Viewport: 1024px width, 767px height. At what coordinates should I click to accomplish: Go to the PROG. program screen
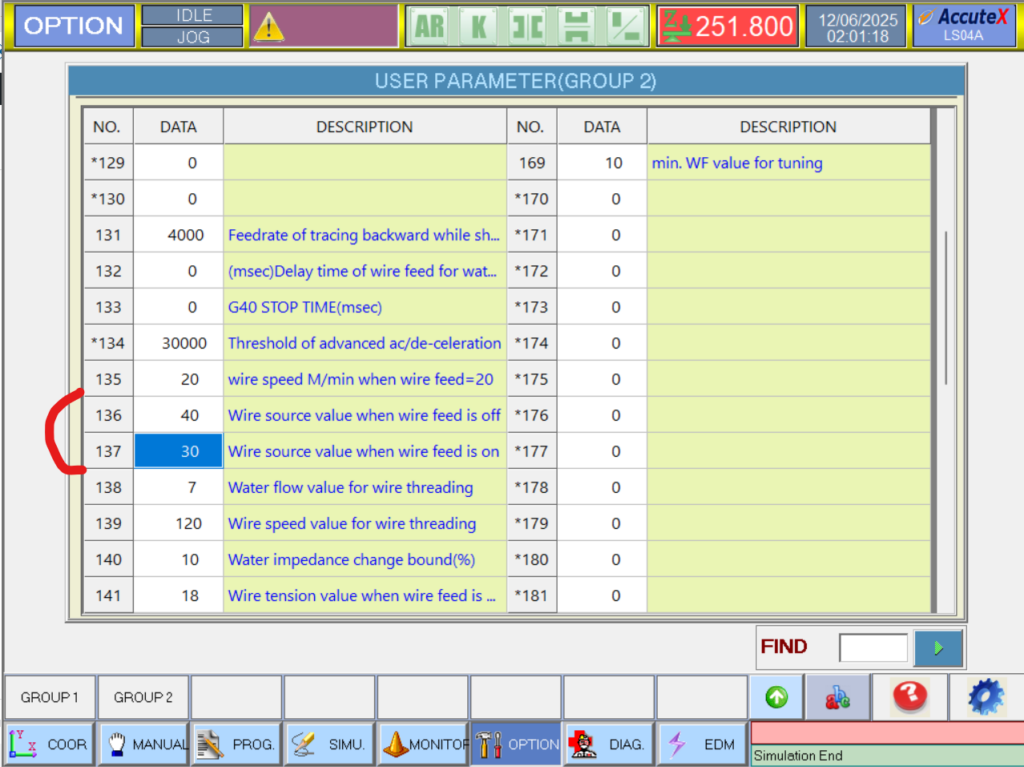click(236, 744)
